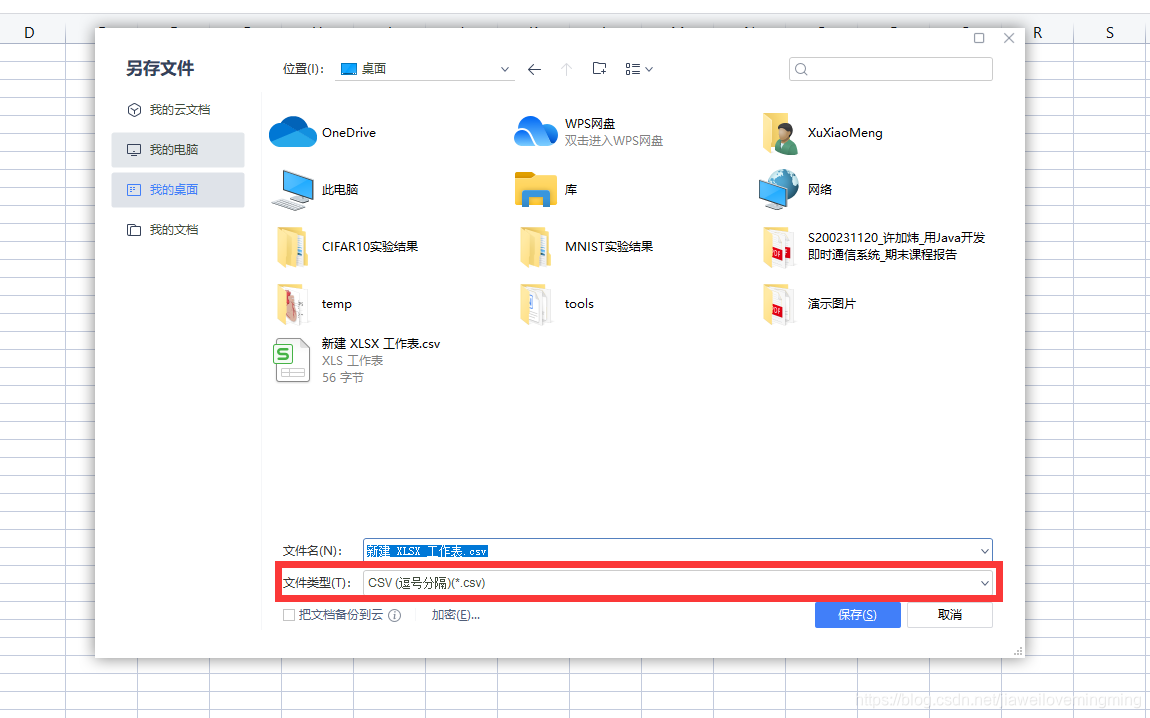
Task: Open the S200231120 course report folder icon
Action: coord(779,246)
